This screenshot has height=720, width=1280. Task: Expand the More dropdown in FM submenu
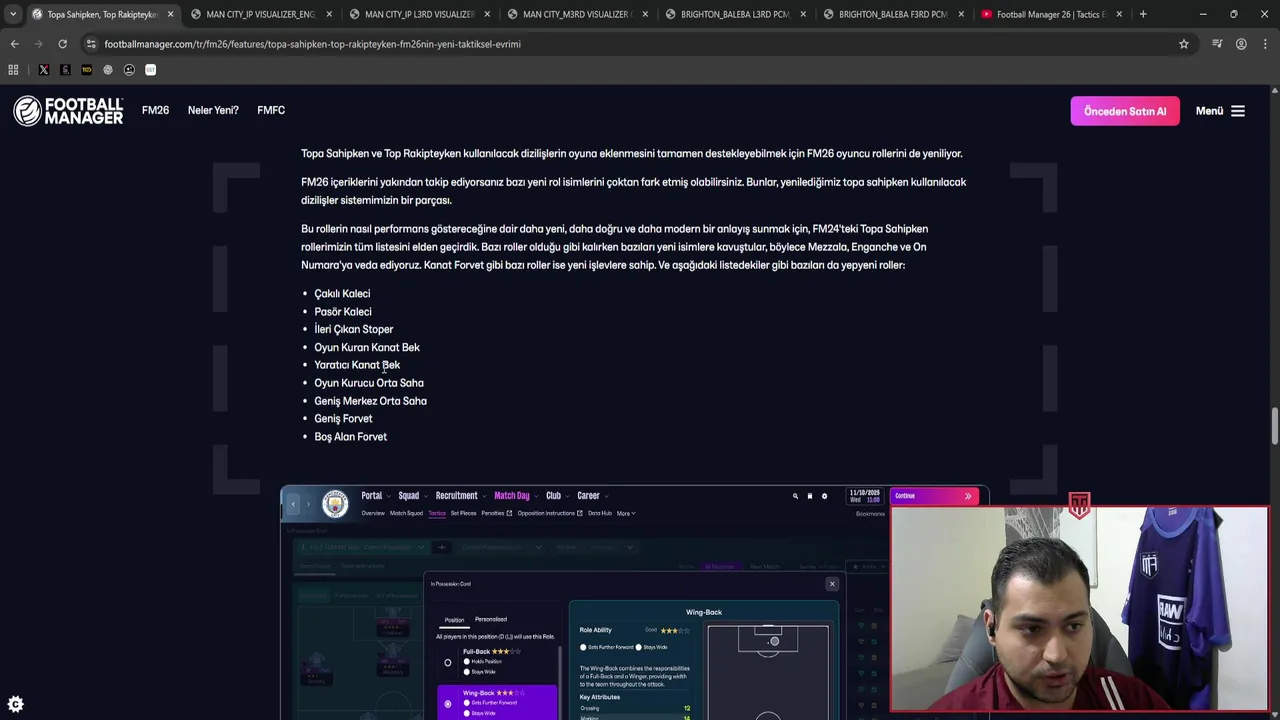coord(626,514)
